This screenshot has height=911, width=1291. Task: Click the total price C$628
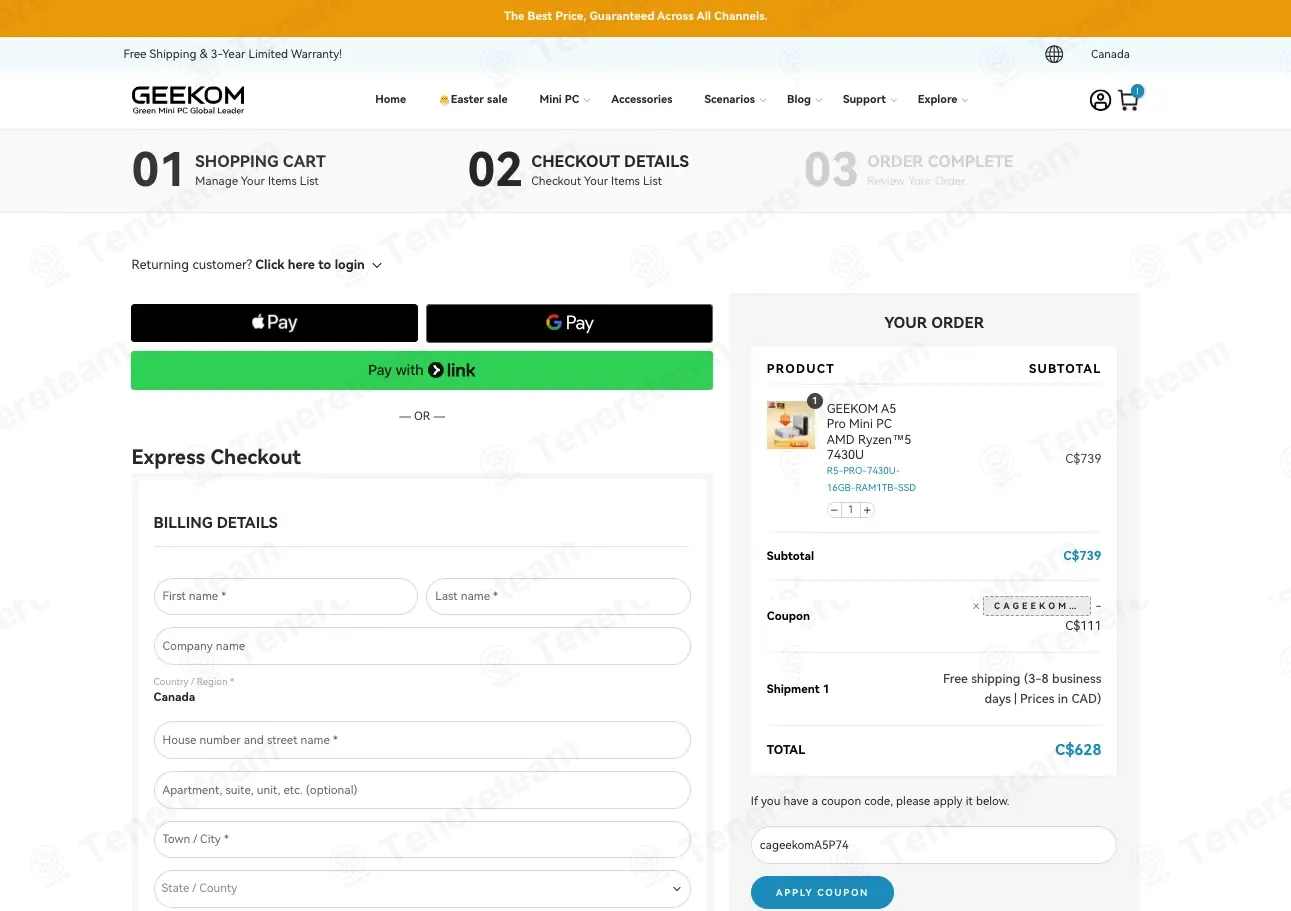pyautogui.click(x=1078, y=750)
